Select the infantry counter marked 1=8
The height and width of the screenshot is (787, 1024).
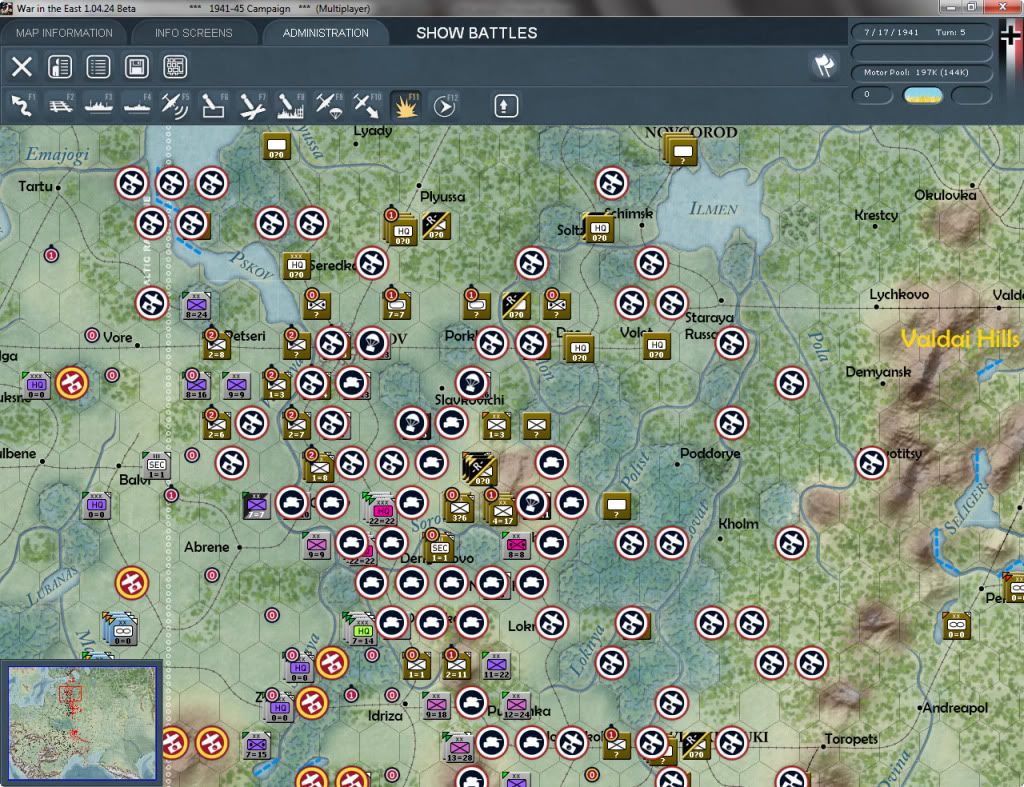coord(319,468)
